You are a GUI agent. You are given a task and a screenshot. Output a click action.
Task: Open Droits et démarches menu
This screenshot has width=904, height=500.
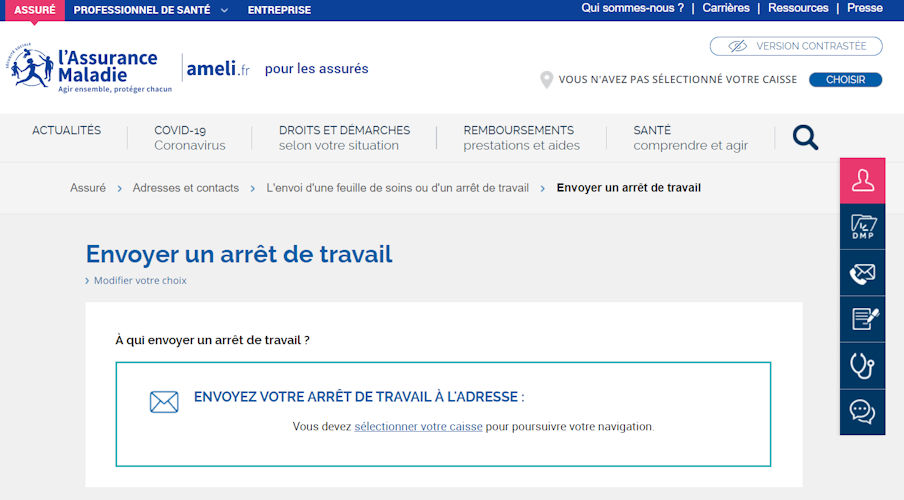coord(344,138)
